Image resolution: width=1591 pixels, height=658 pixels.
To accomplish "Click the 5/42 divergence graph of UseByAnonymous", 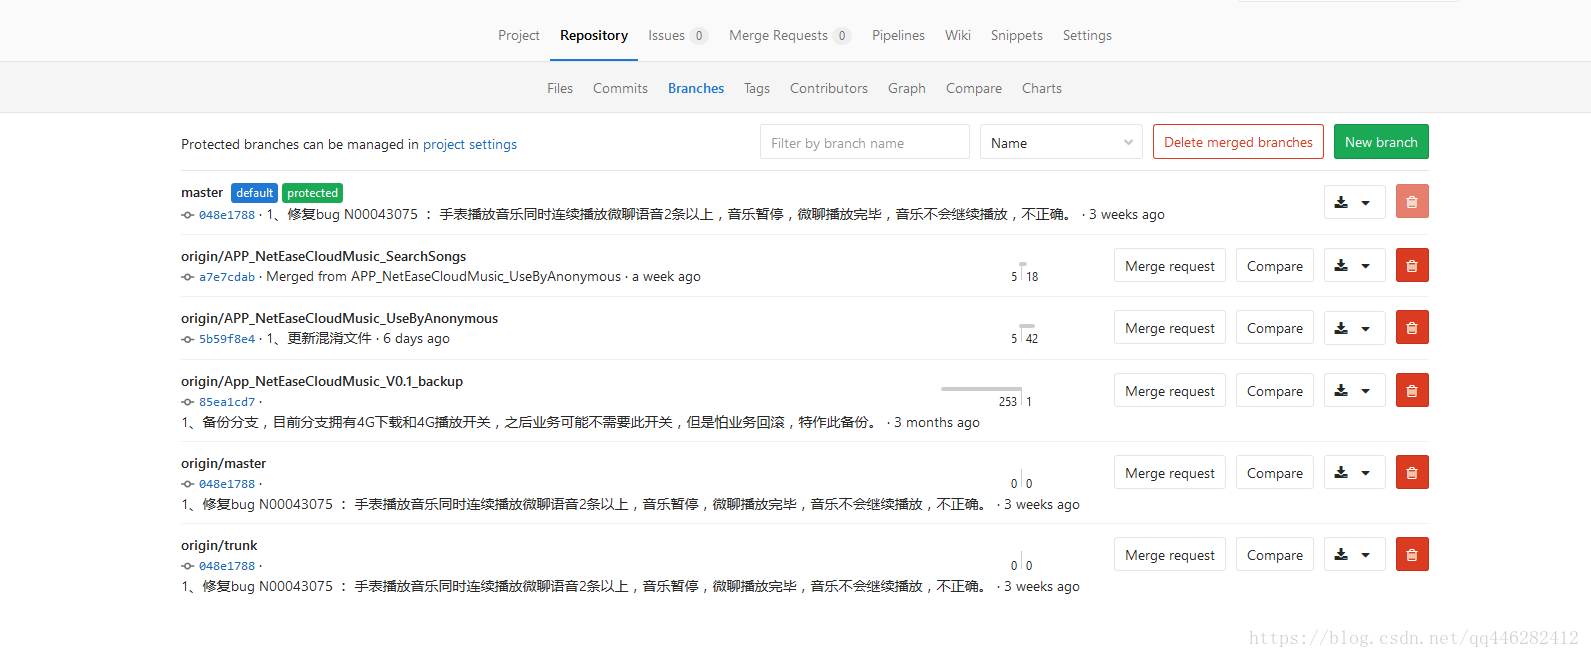I will (1024, 333).
